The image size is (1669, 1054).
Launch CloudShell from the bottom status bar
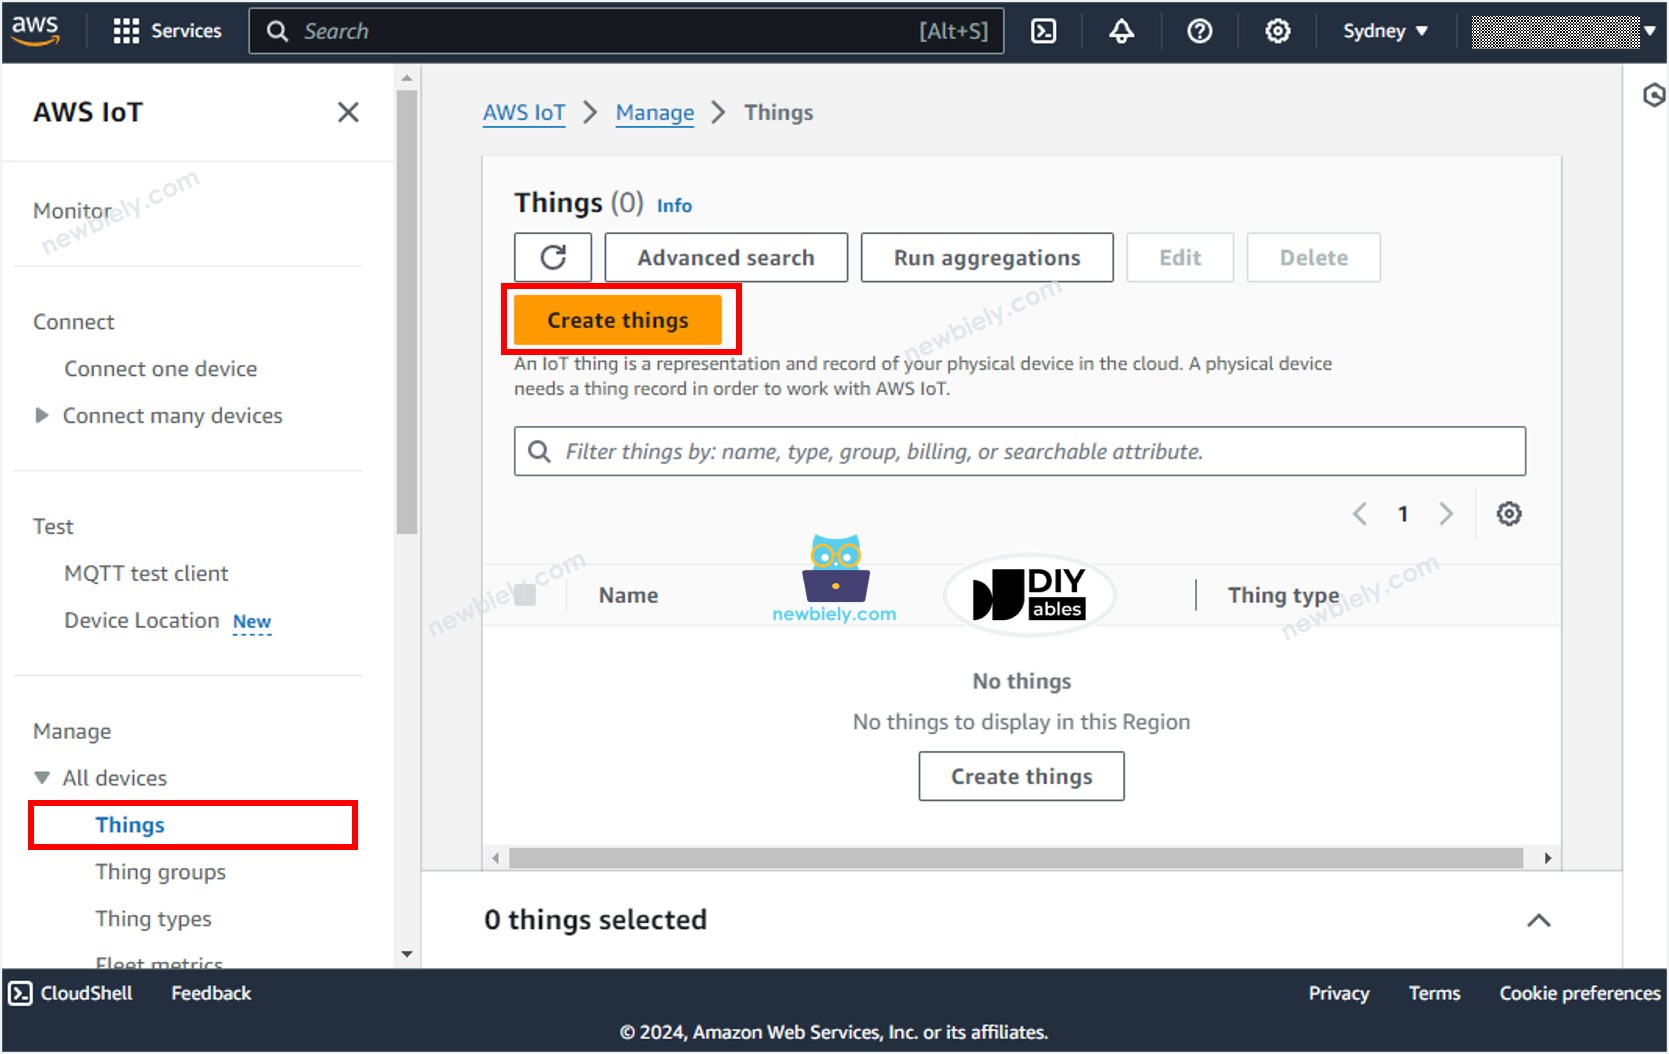70,992
